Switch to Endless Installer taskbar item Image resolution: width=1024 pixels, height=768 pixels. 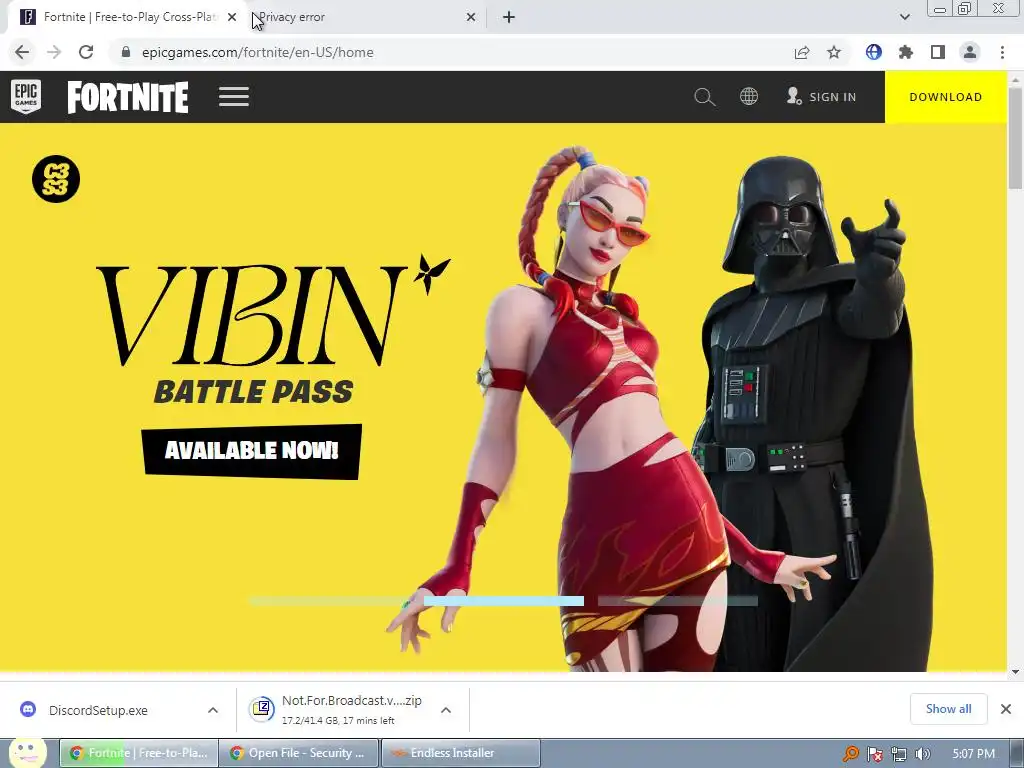point(460,753)
